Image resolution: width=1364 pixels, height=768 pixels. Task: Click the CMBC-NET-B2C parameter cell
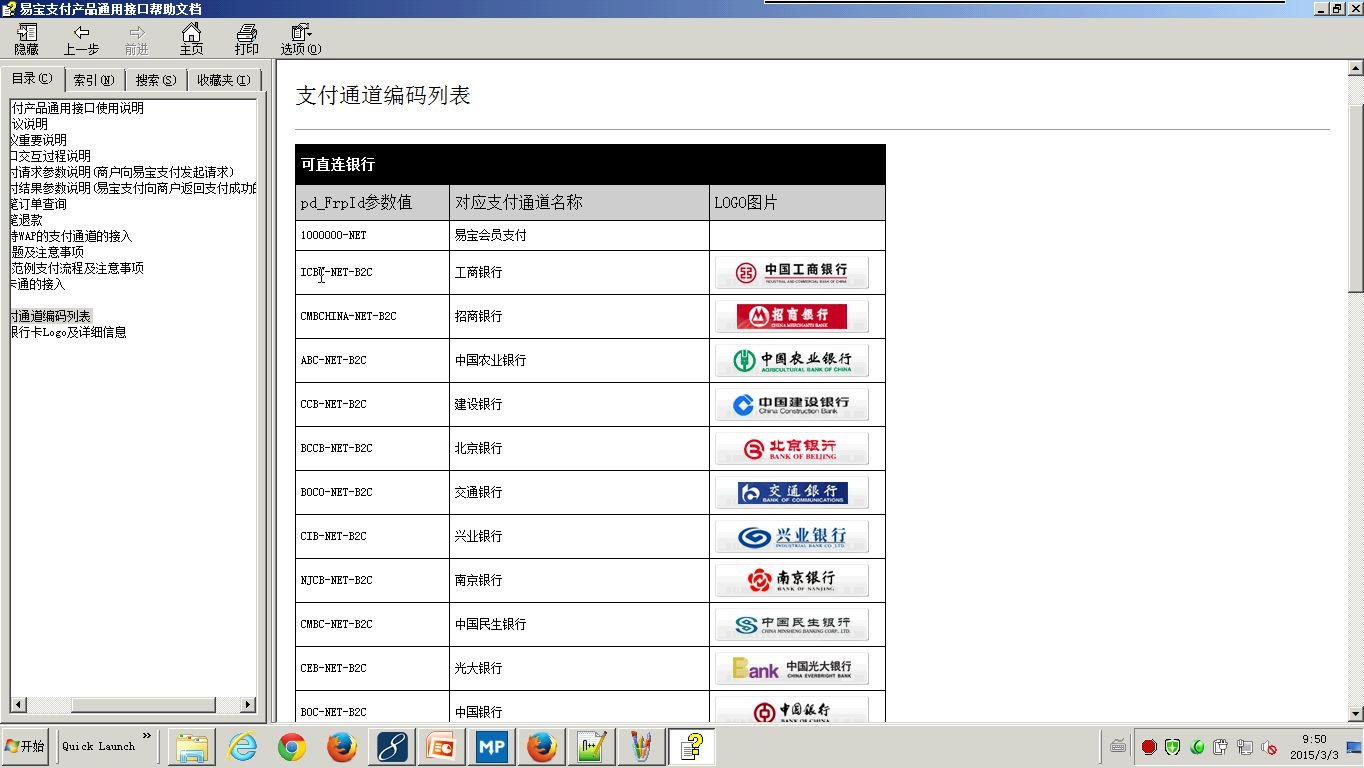click(x=372, y=624)
